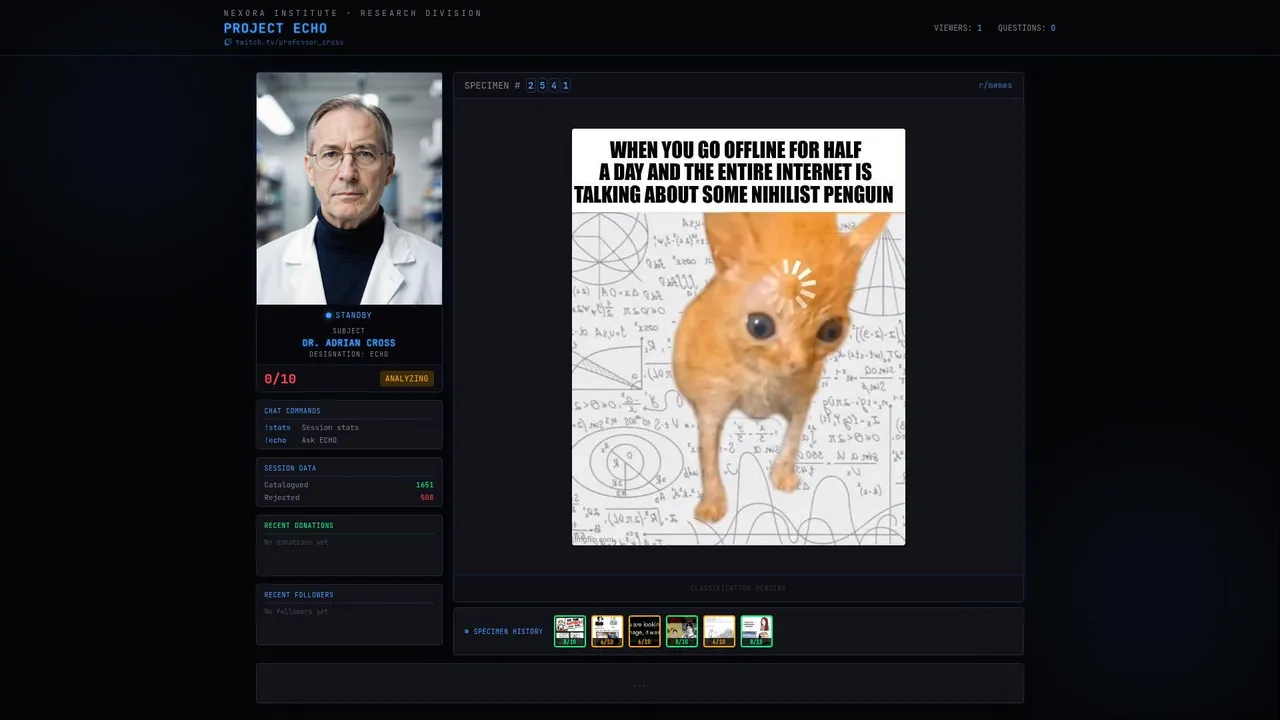Click the loading spinner on the cat
The image size is (1280, 720).
794,285
